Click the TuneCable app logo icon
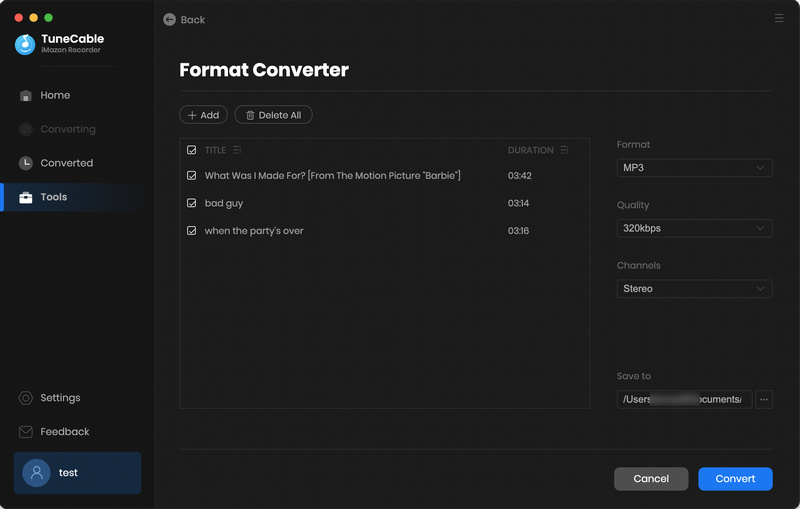This screenshot has width=800, height=509. click(25, 44)
